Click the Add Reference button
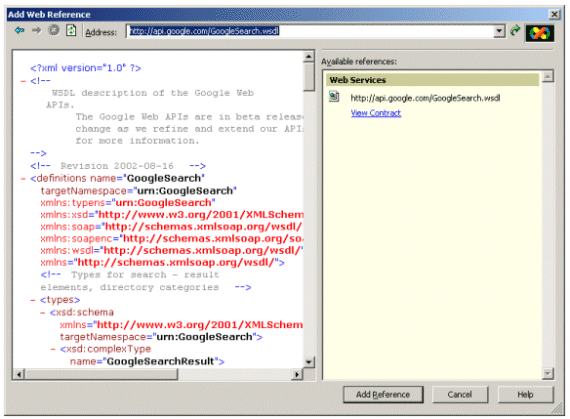This screenshot has width=570, height=419. tap(383, 395)
